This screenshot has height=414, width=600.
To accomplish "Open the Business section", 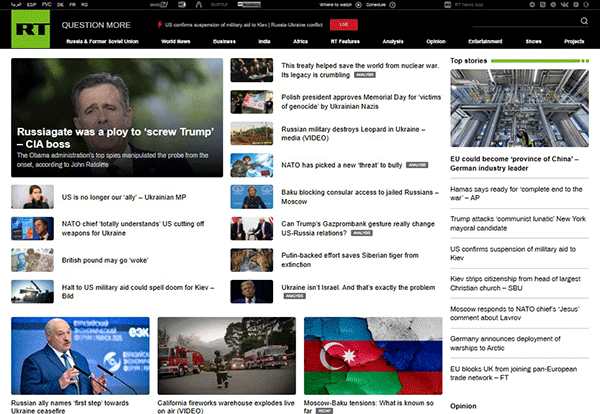I will pyautogui.click(x=224, y=41).
